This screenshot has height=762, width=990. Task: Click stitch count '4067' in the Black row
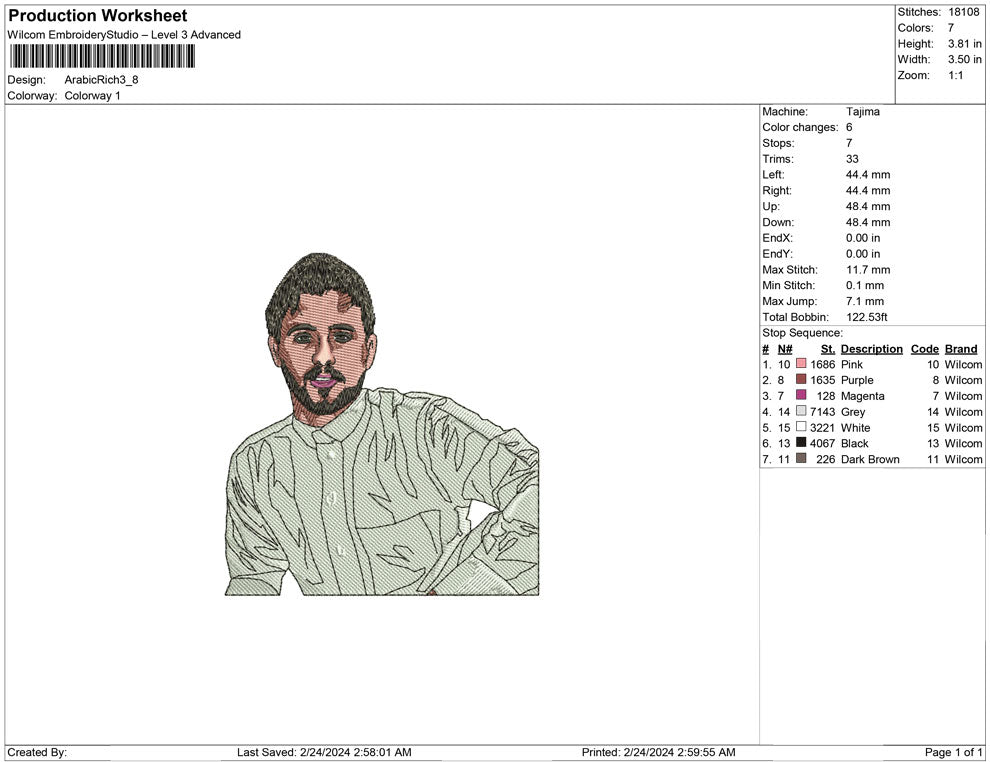pyautogui.click(x=822, y=443)
